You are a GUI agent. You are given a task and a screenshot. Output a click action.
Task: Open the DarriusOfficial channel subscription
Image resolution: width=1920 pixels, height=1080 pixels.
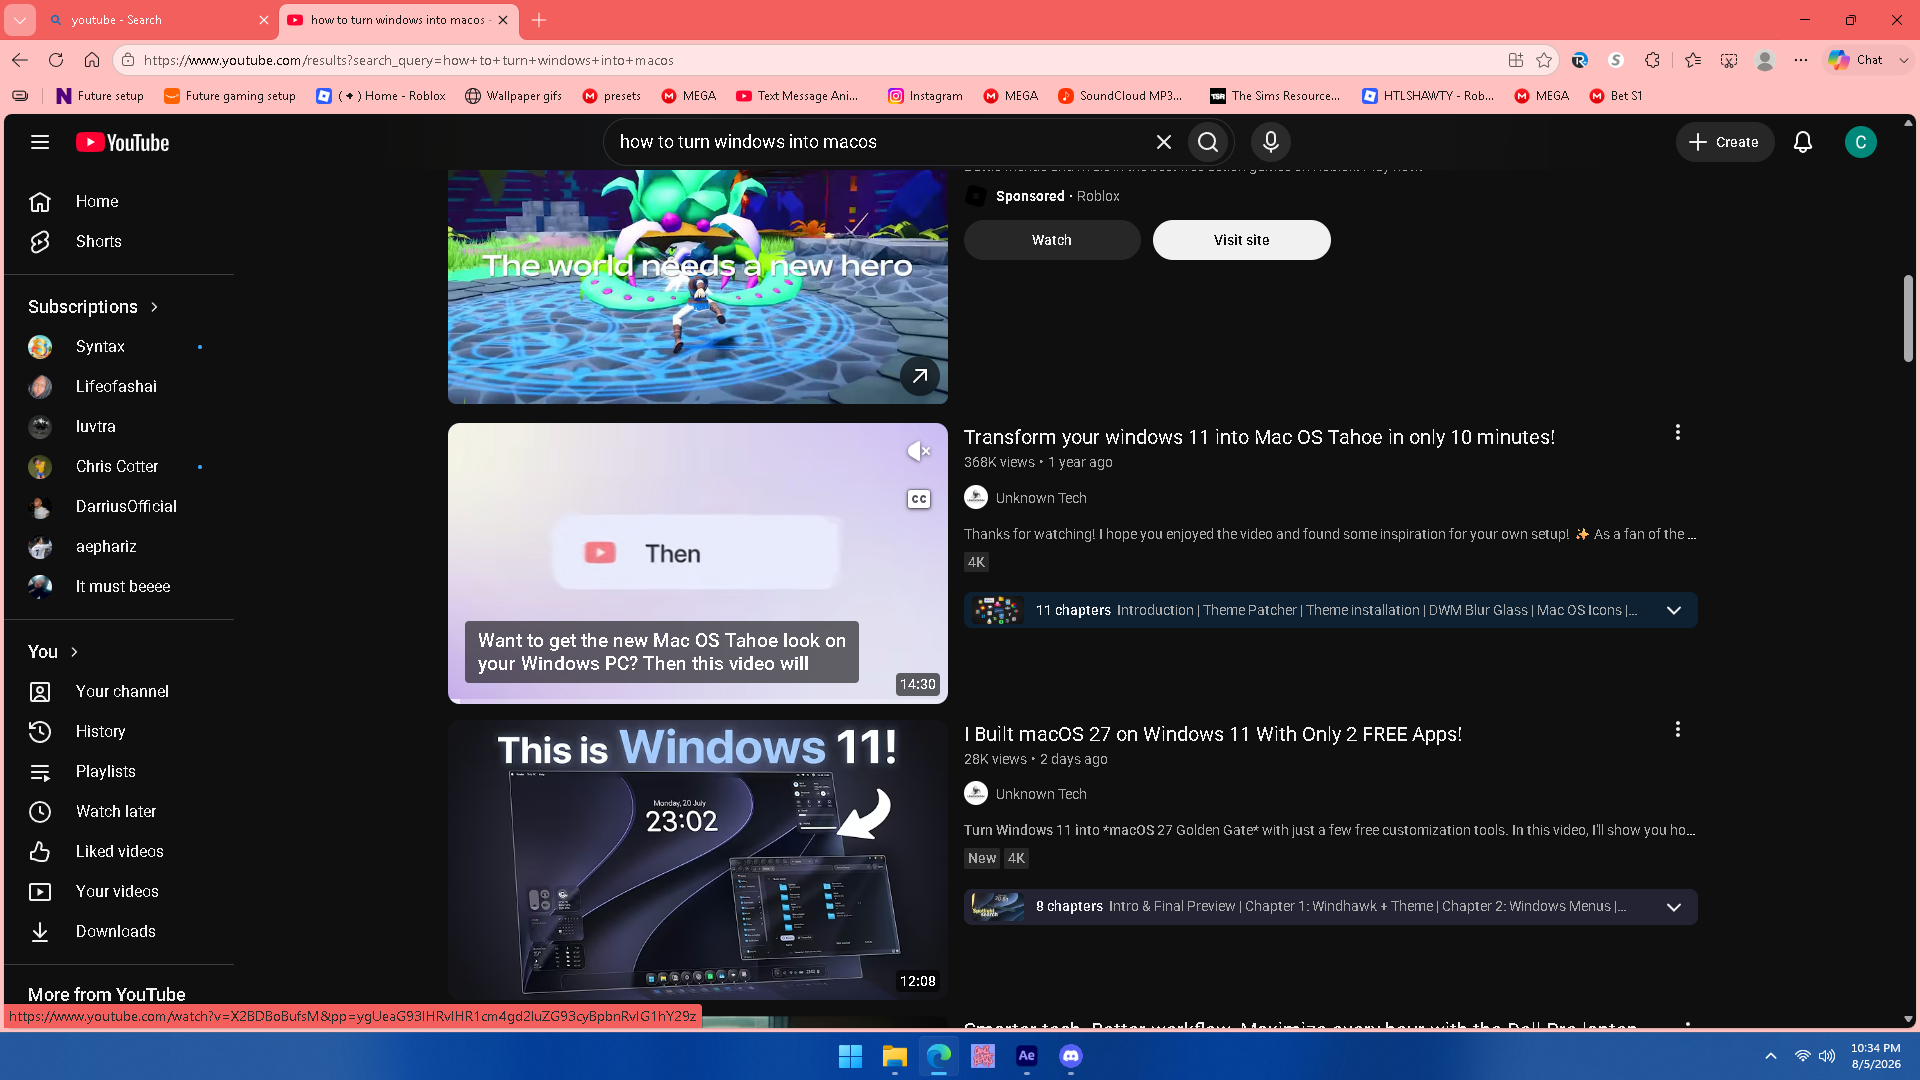(x=119, y=507)
